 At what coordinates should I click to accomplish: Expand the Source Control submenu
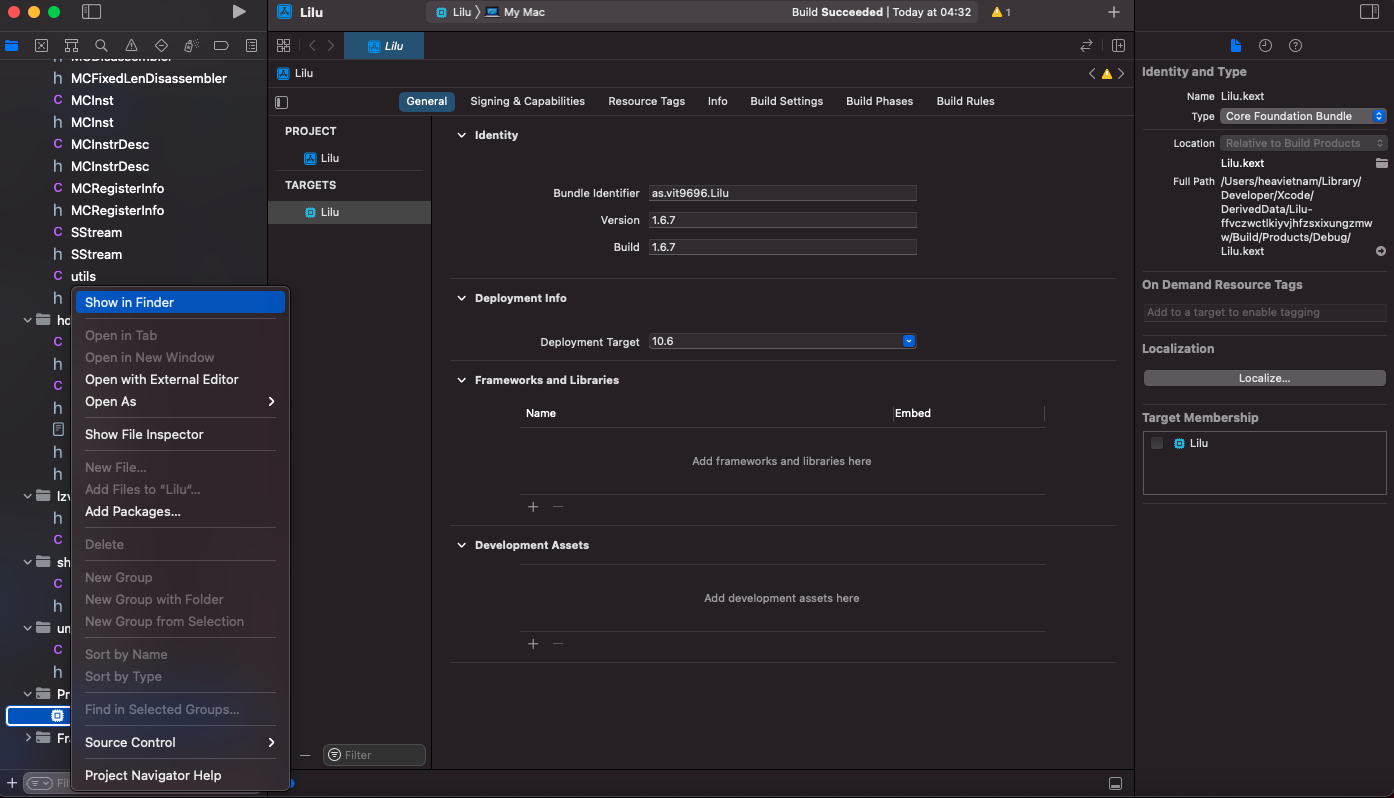pos(180,742)
